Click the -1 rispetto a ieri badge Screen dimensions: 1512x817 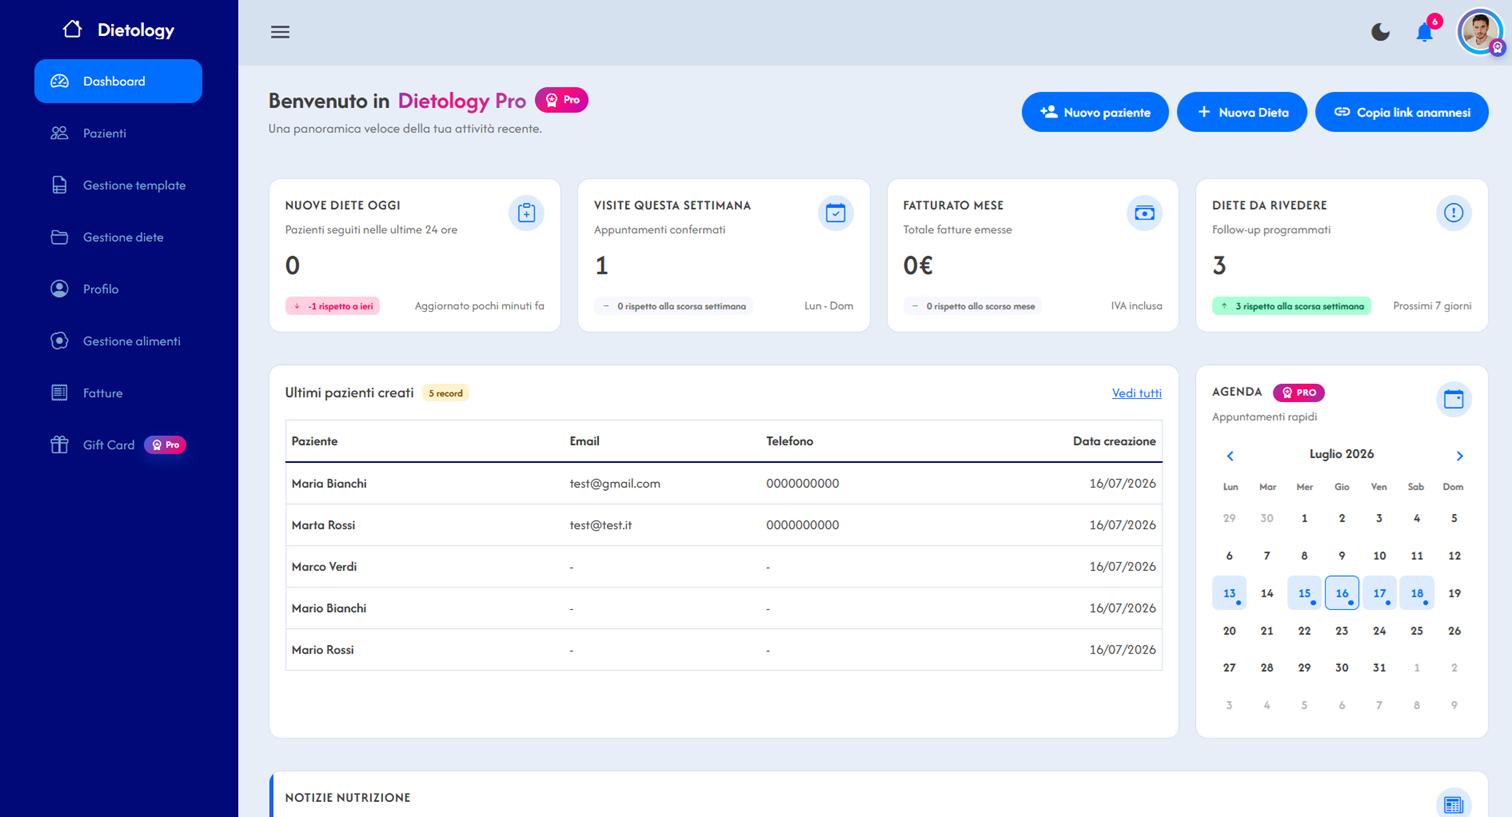click(x=333, y=306)
